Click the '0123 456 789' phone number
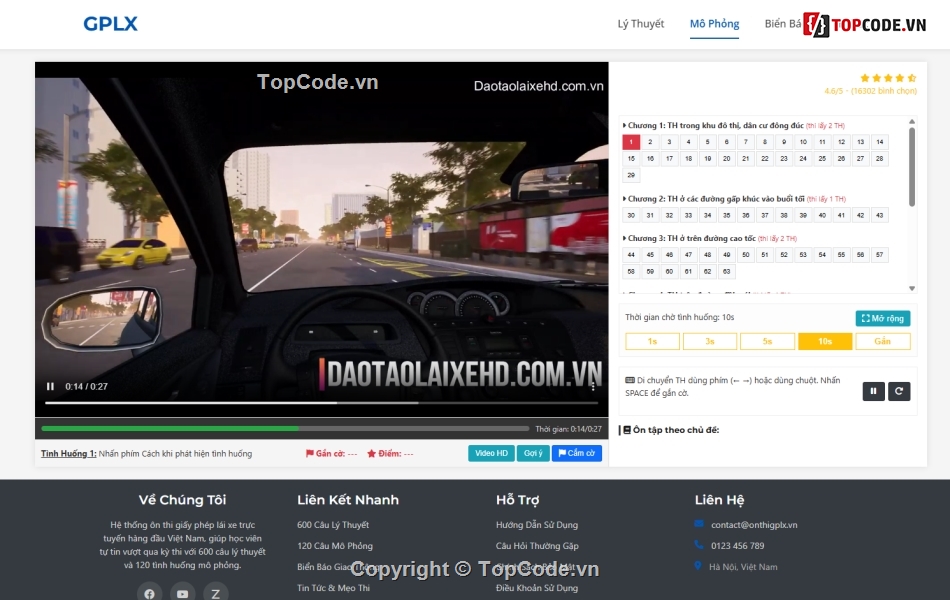950x600 pixels. pos(737,546)
